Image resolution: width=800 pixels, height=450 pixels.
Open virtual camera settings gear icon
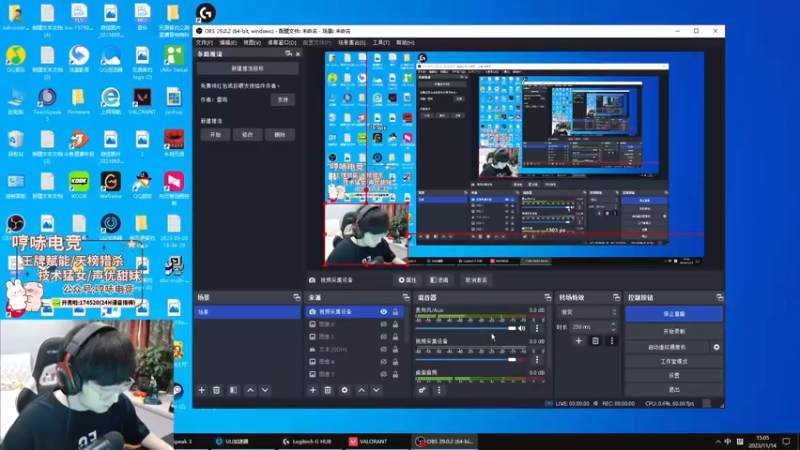[x=716, y=347]
